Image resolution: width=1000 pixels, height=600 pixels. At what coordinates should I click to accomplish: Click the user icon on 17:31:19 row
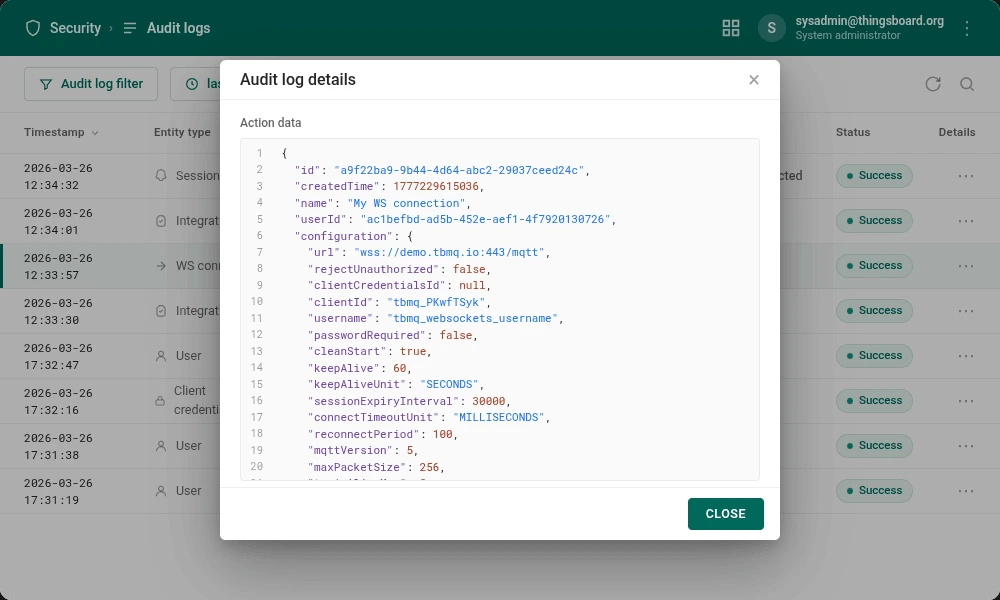(161, 491)
